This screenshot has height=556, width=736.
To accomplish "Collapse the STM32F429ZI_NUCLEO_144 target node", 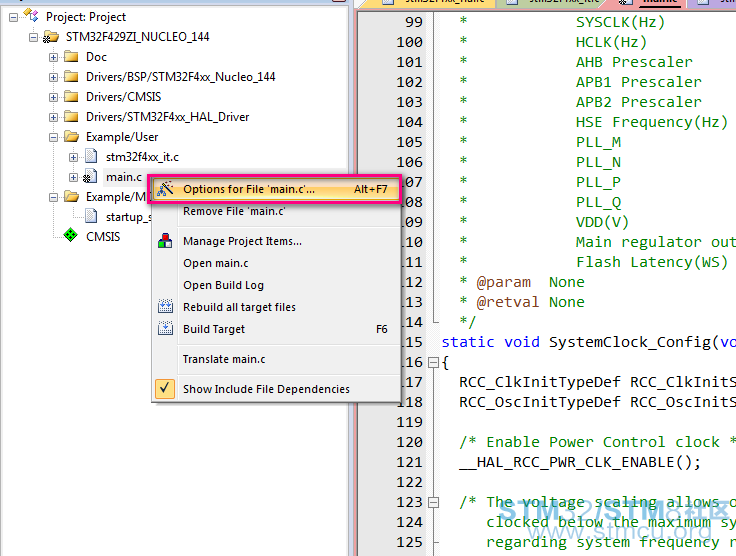I will tap(33, 37).
